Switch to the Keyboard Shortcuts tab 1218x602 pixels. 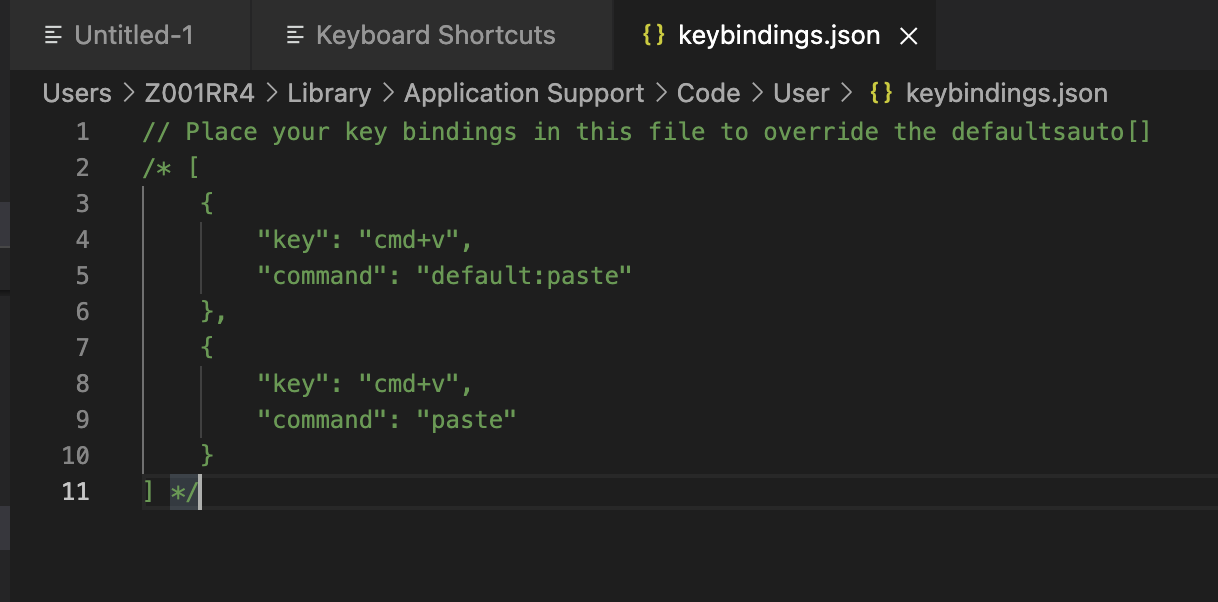point(434,35)
